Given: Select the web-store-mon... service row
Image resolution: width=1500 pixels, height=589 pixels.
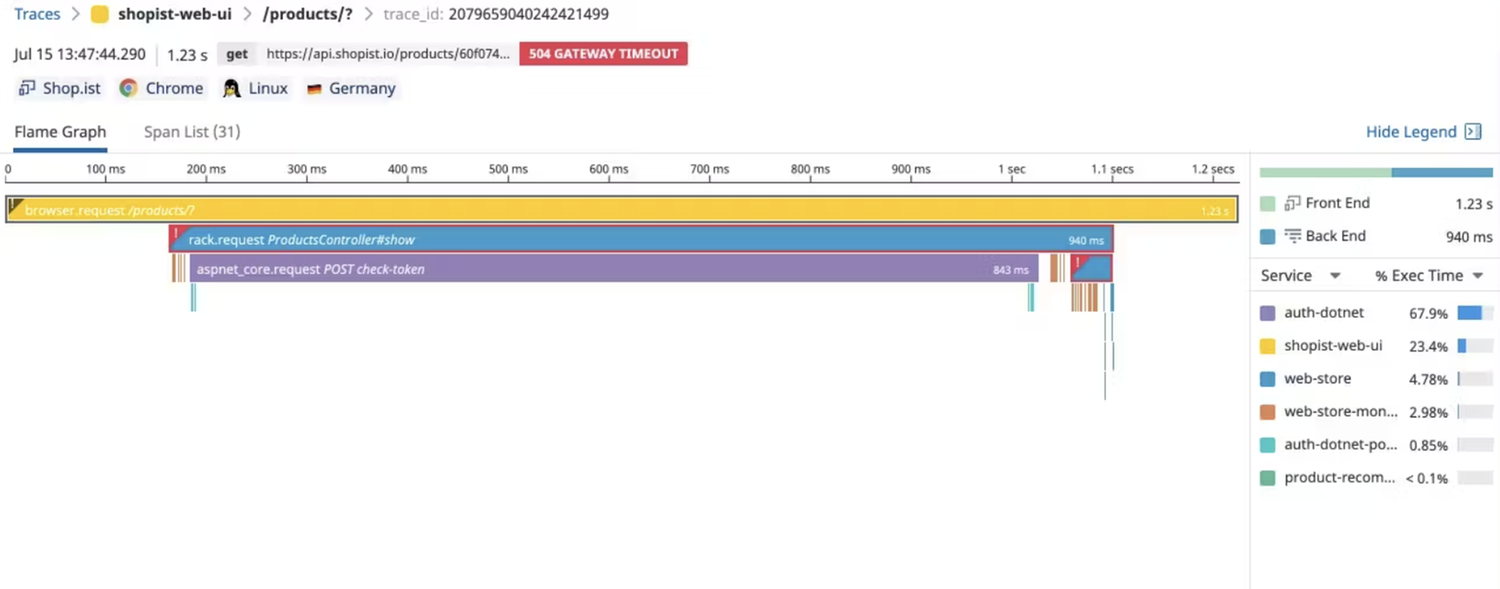Looking at the screenshot, I should tap(1376, 412).
